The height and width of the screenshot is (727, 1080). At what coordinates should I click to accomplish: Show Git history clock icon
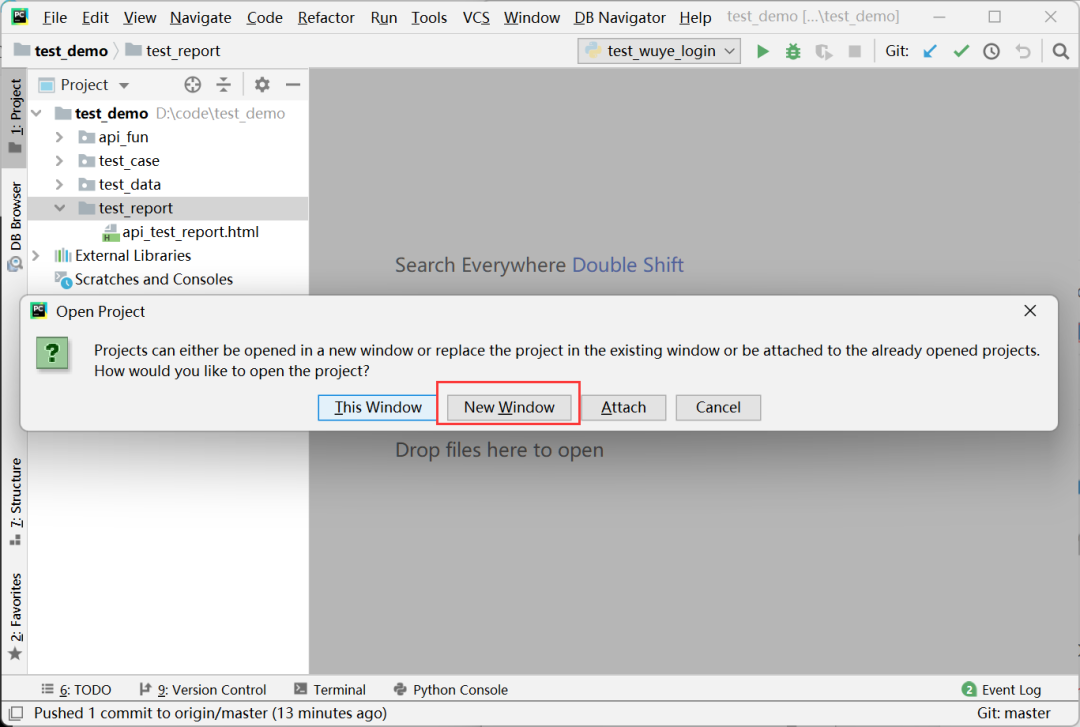point(991,52)
